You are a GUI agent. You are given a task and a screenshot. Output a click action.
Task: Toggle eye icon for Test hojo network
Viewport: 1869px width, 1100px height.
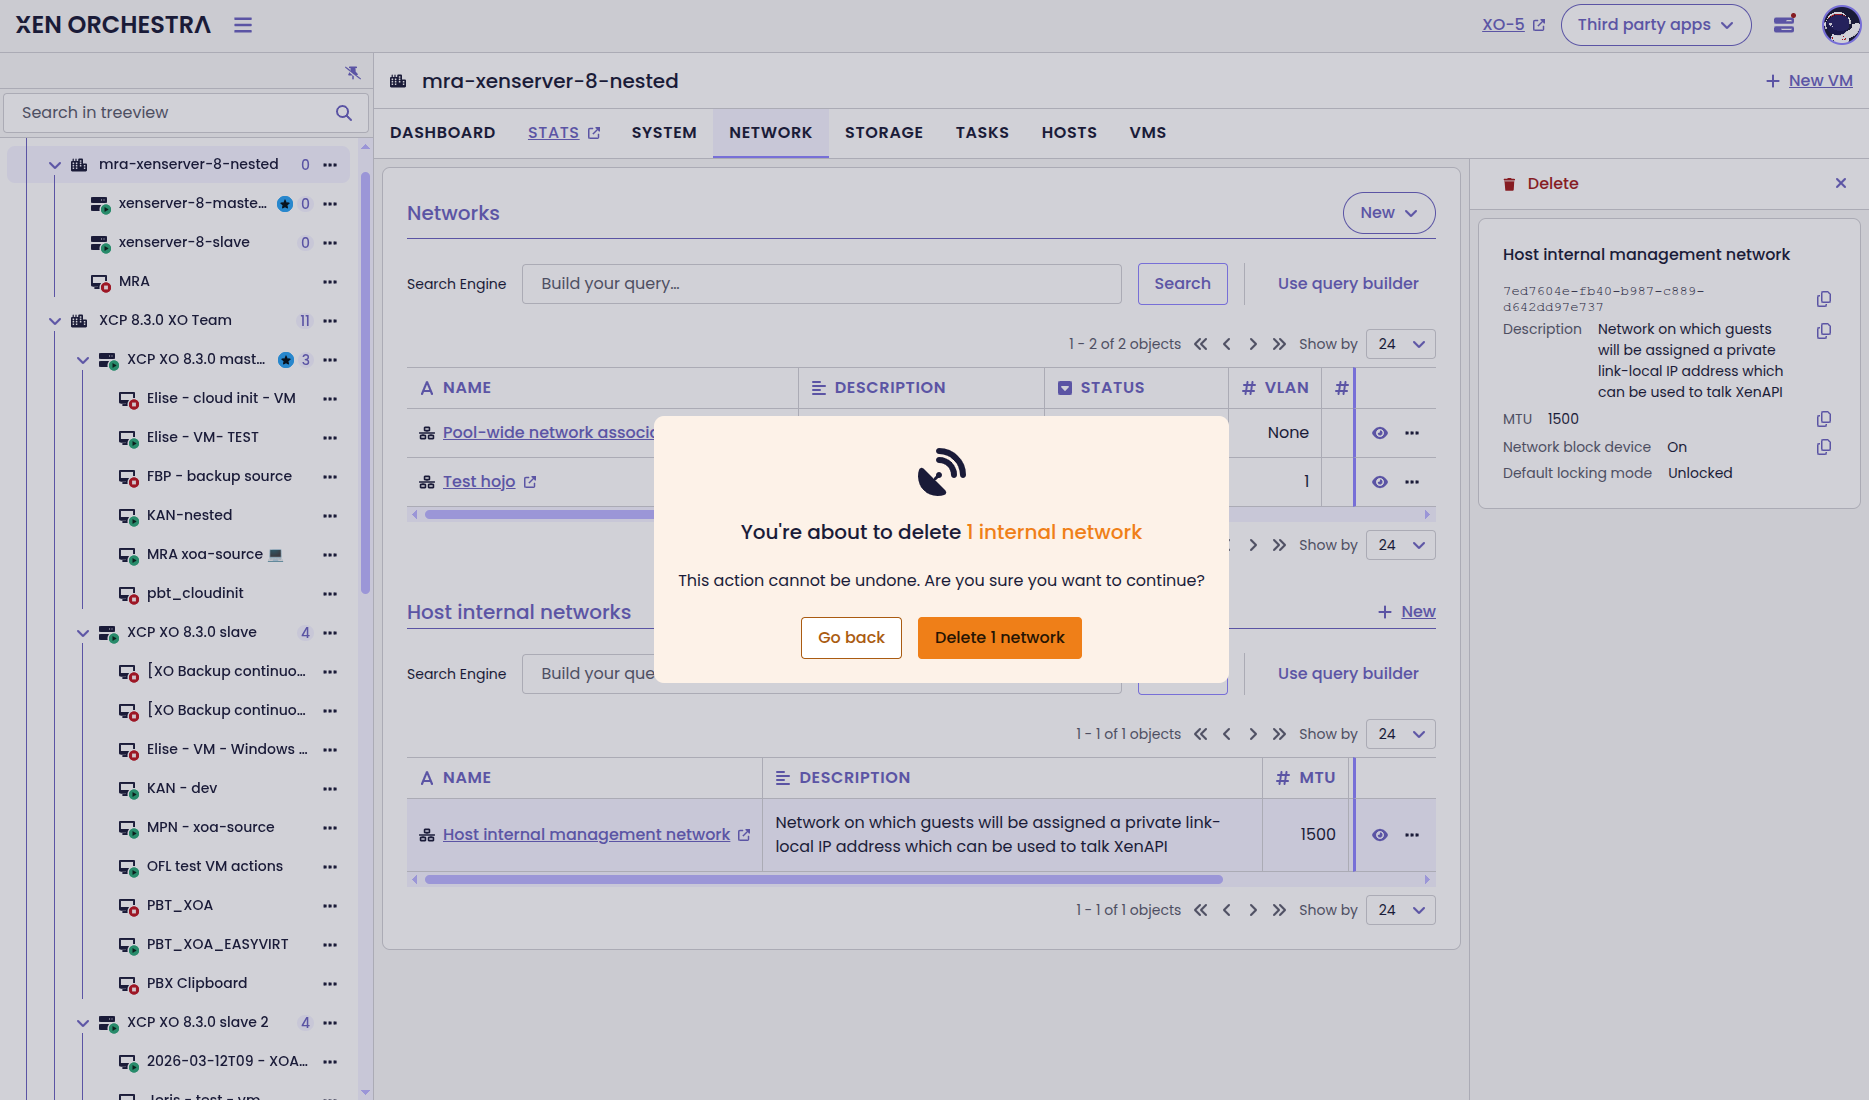coord(1380,482)
